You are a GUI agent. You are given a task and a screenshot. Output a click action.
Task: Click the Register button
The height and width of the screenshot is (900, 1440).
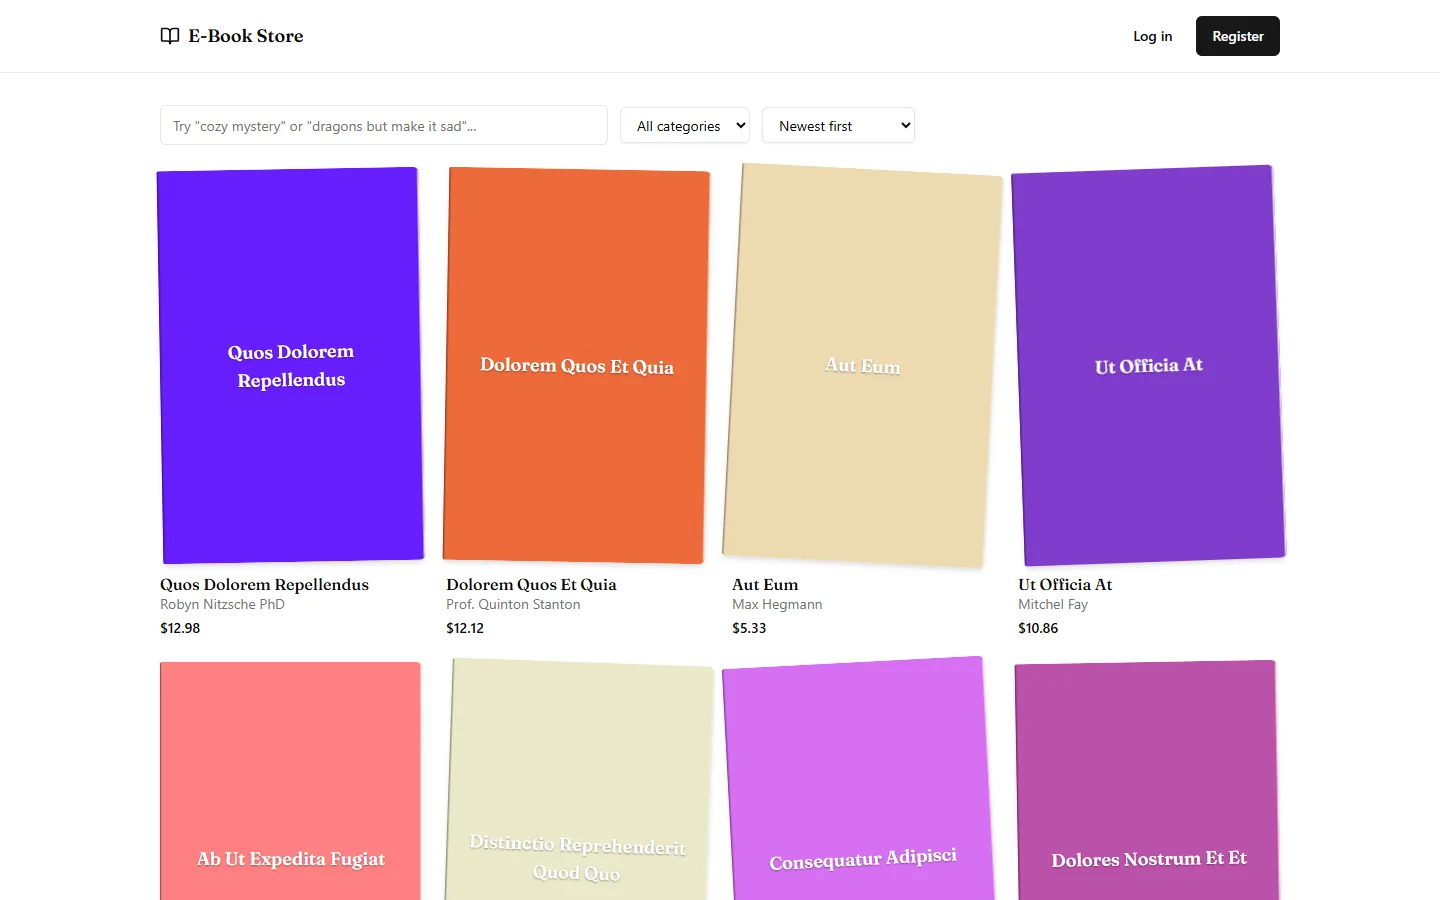tap(1238, 36)
